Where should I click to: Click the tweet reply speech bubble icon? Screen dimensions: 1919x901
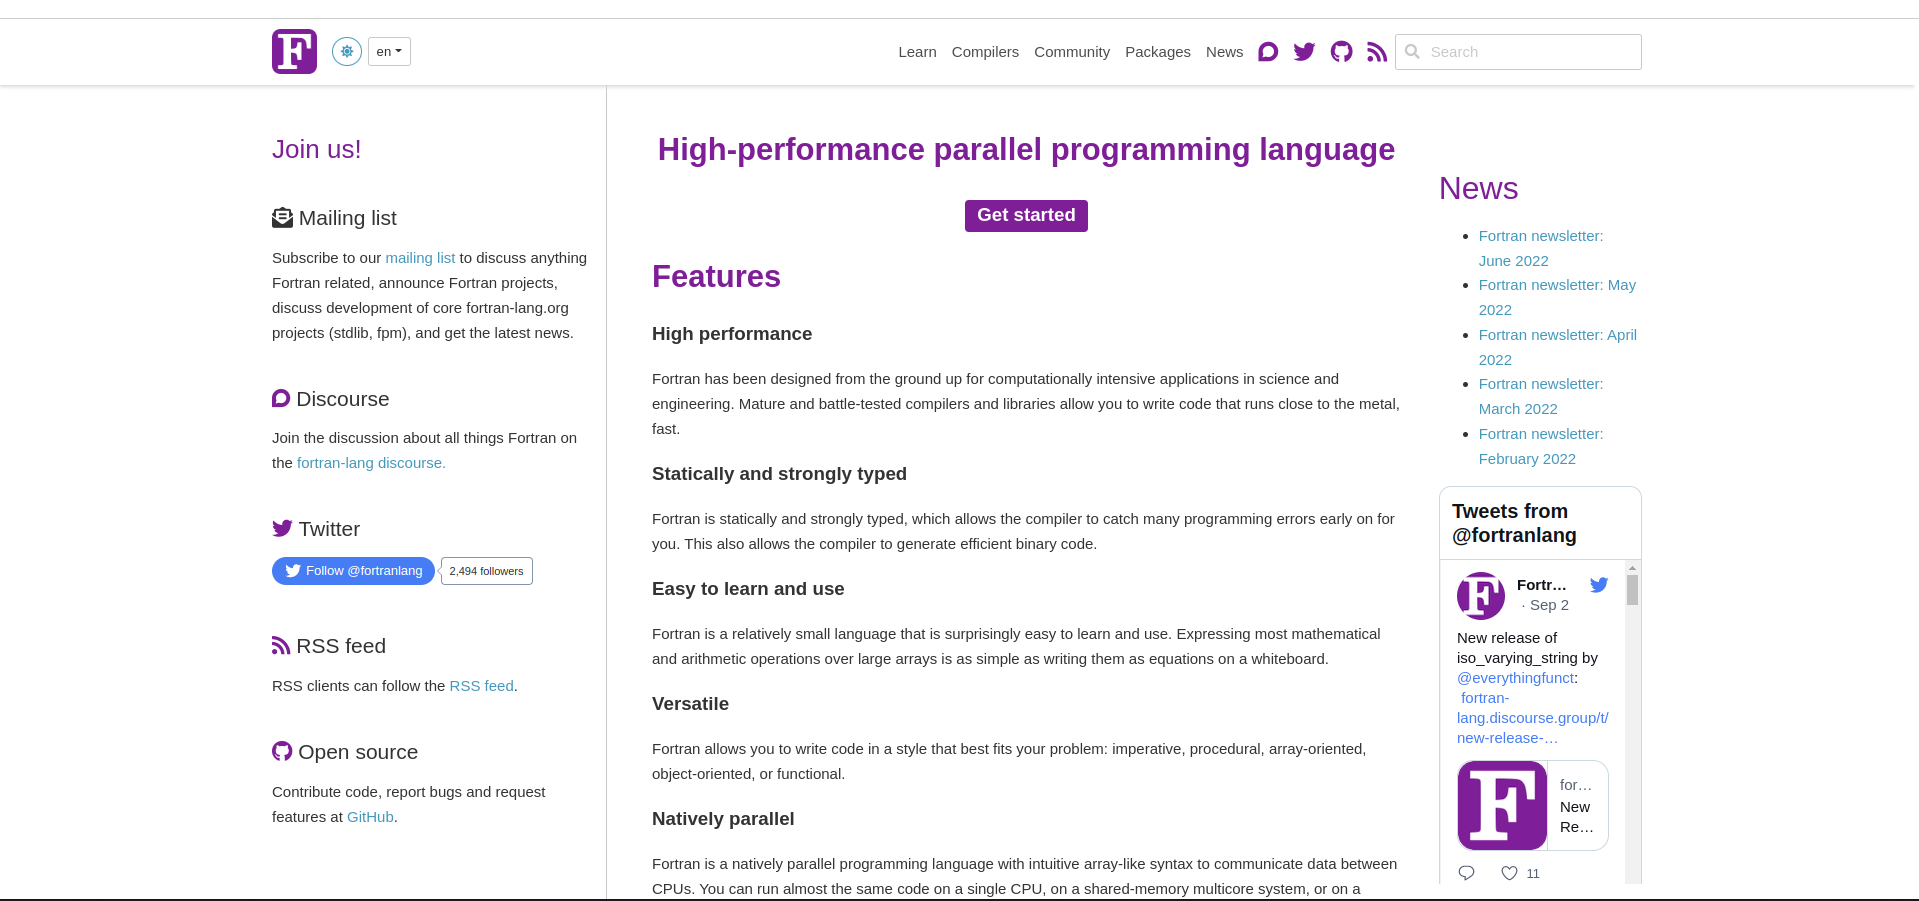pyautogui.click(x=1467, y=873)
